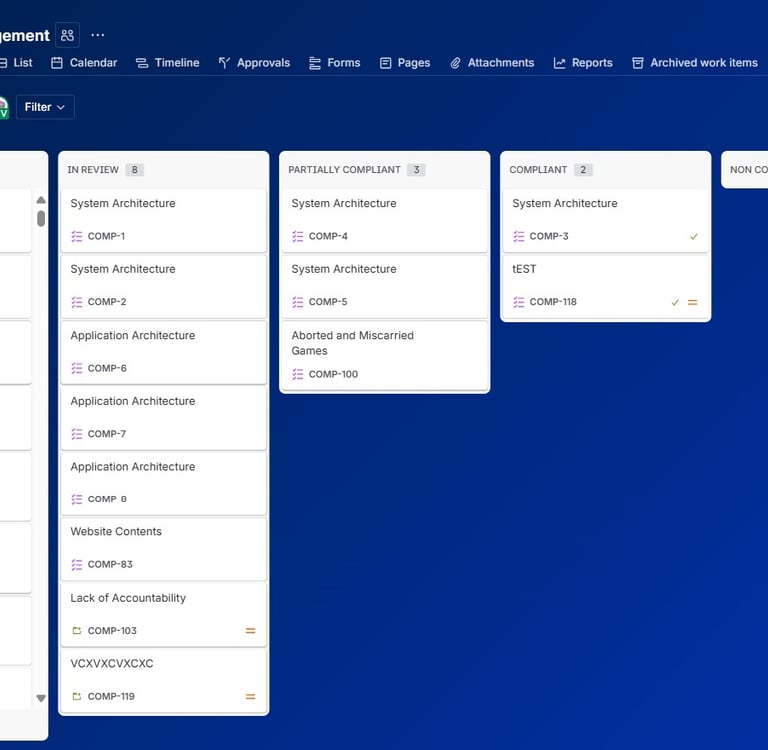Click the left column scrollbar thumb
Viewport: 768px width, 750px height.
(x=41, y=218)
